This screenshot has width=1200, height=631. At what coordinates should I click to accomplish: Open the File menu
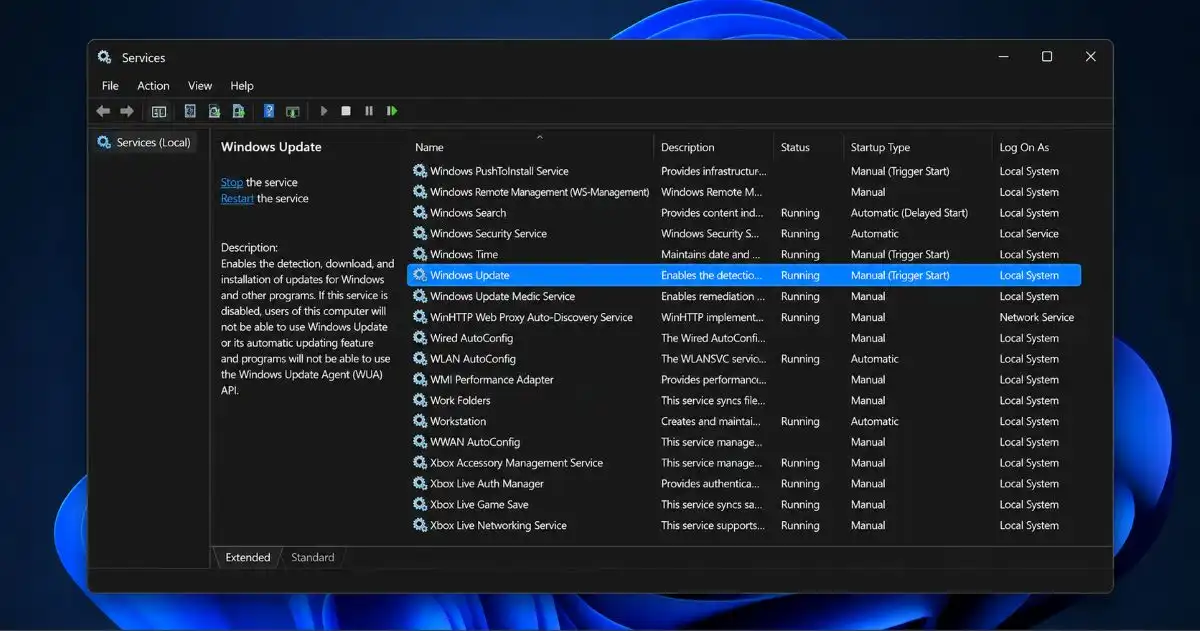pos(110,86)
